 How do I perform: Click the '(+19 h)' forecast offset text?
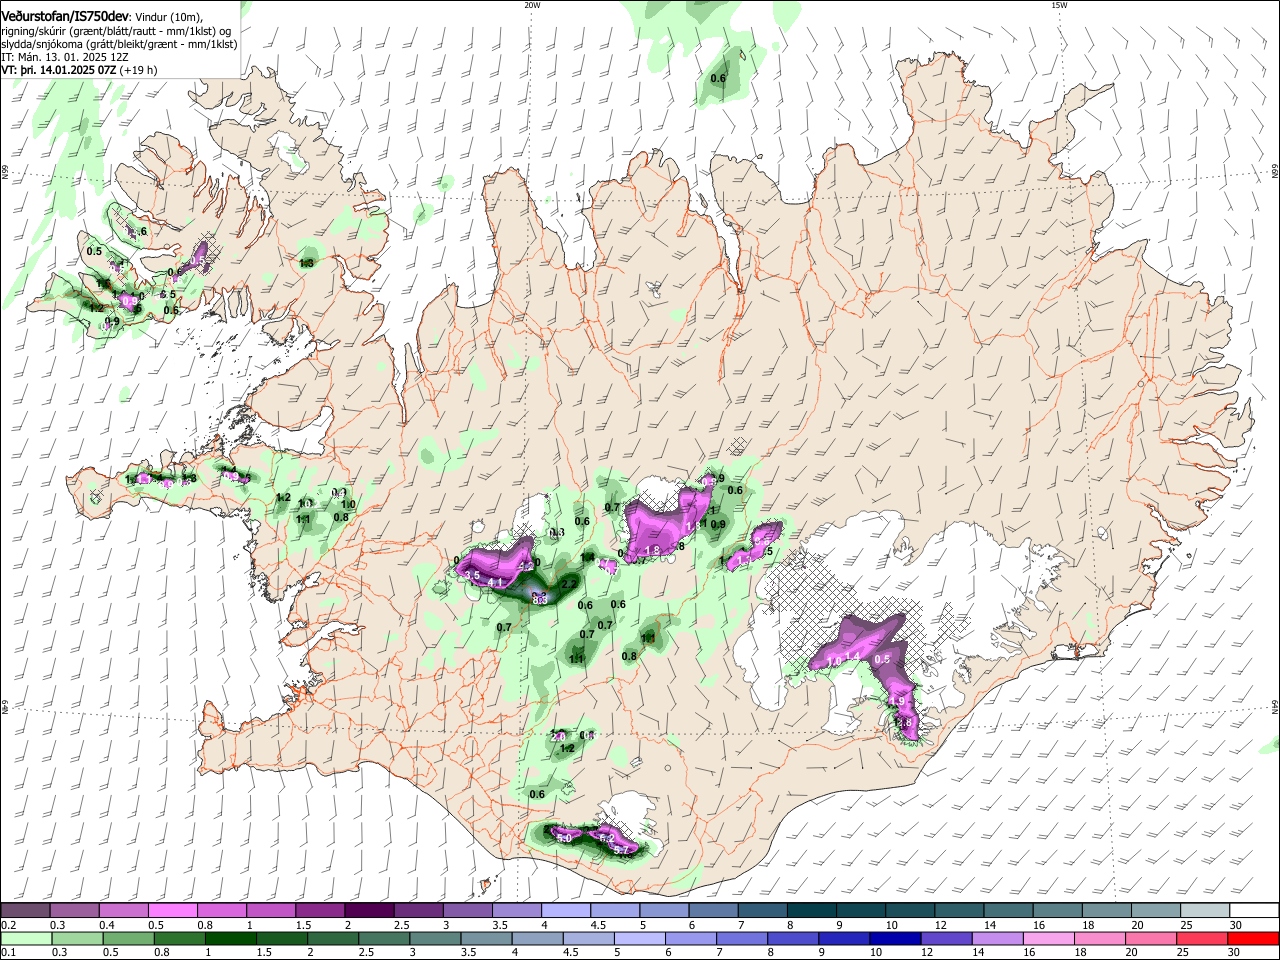point(138,71)
